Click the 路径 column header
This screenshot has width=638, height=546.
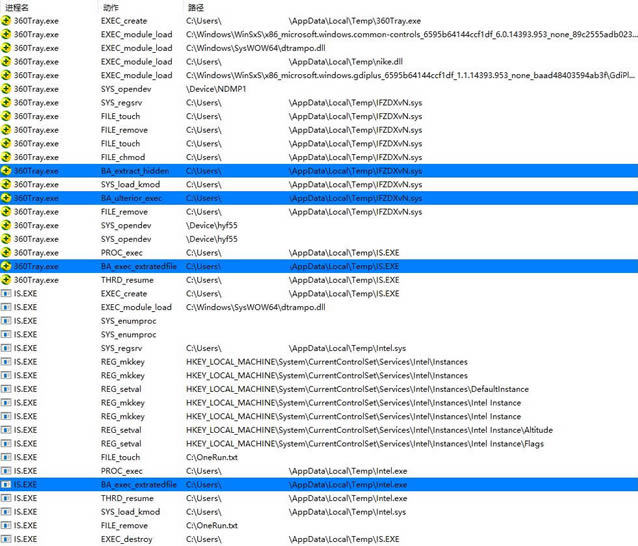(x=196, y=7)
